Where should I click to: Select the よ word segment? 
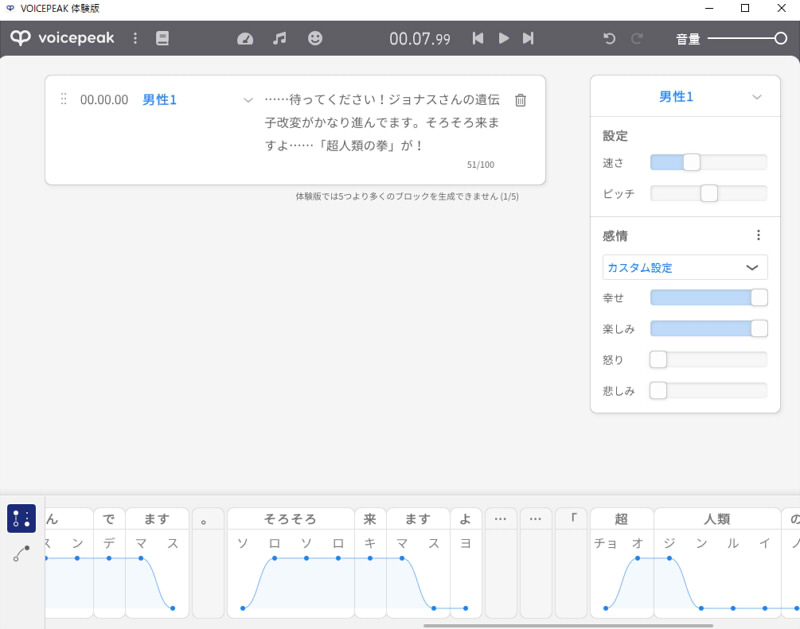[465, 519]
